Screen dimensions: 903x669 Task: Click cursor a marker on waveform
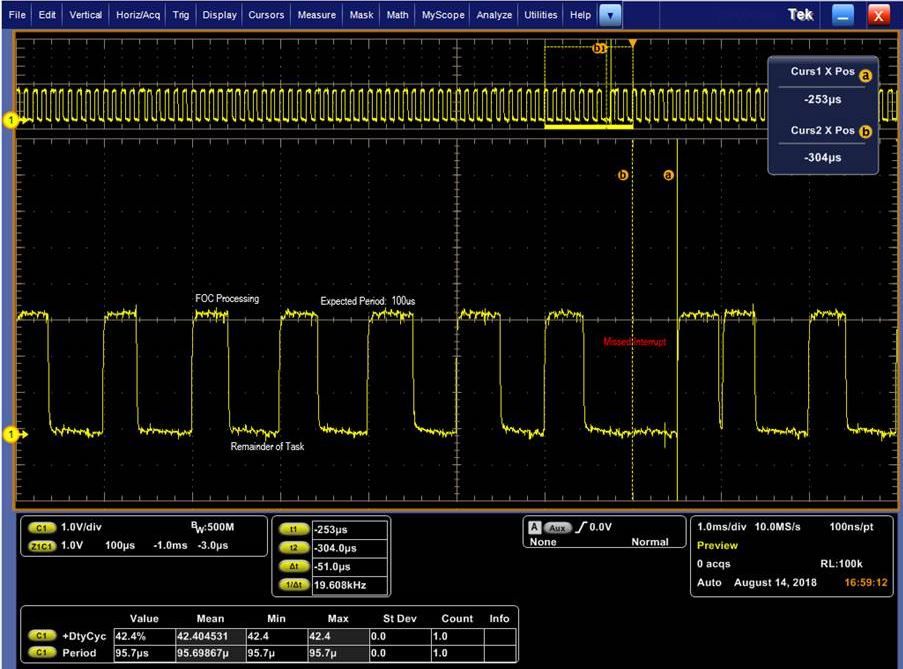pos(668,175)
